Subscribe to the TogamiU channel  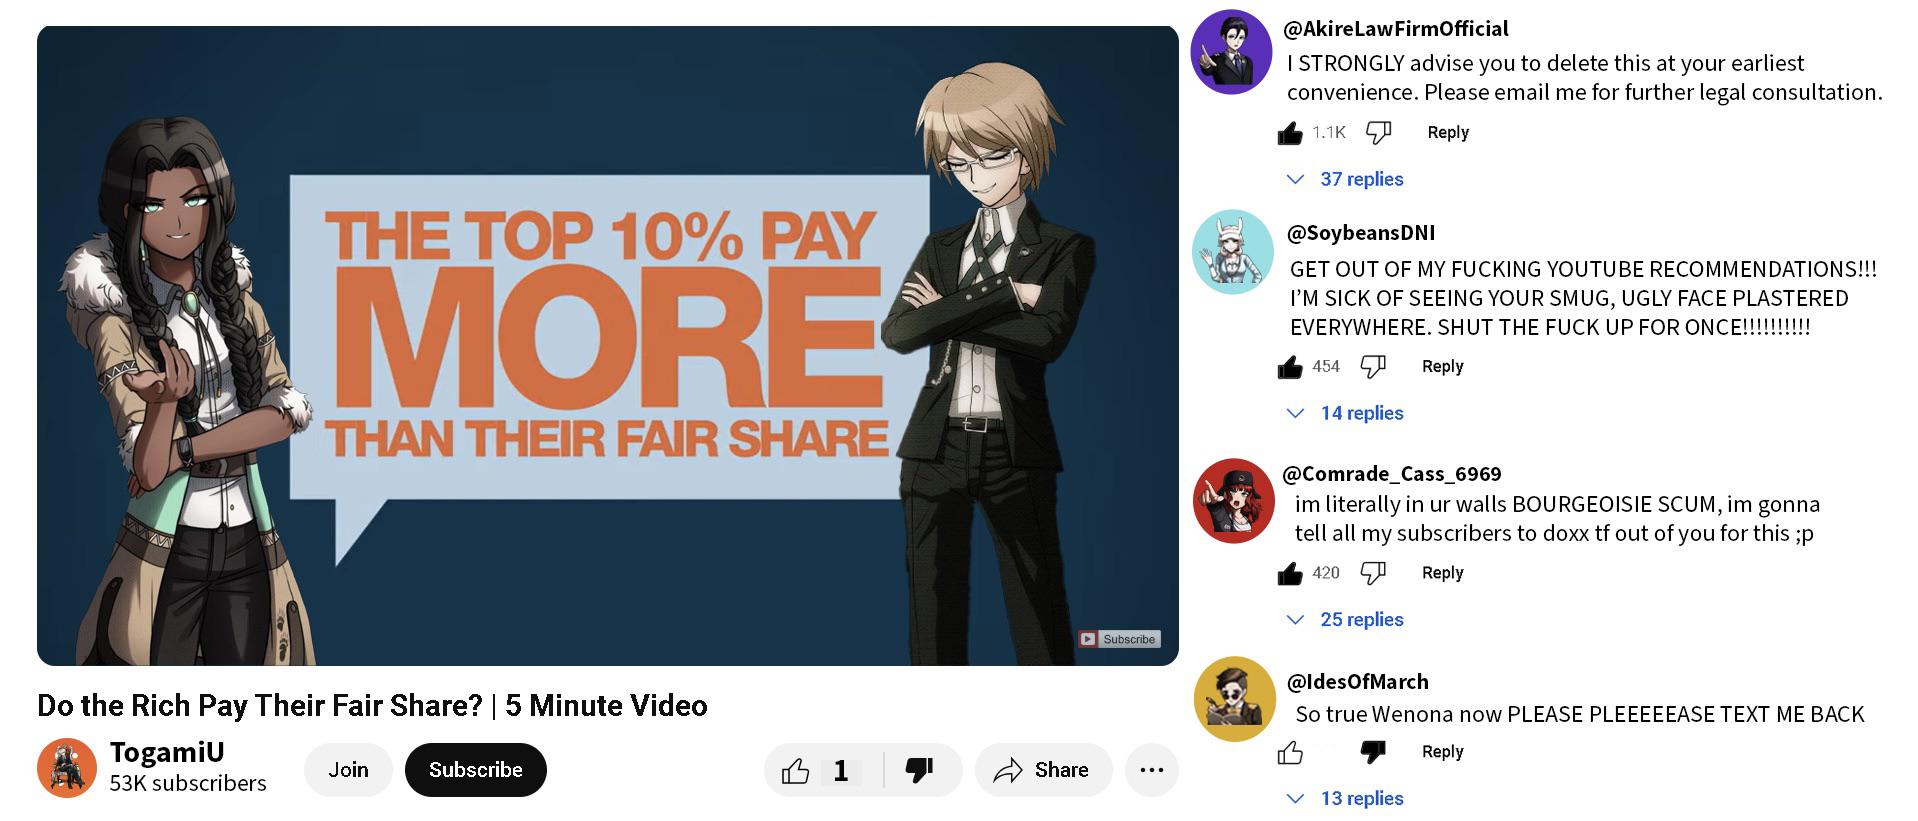pos(476,770)
